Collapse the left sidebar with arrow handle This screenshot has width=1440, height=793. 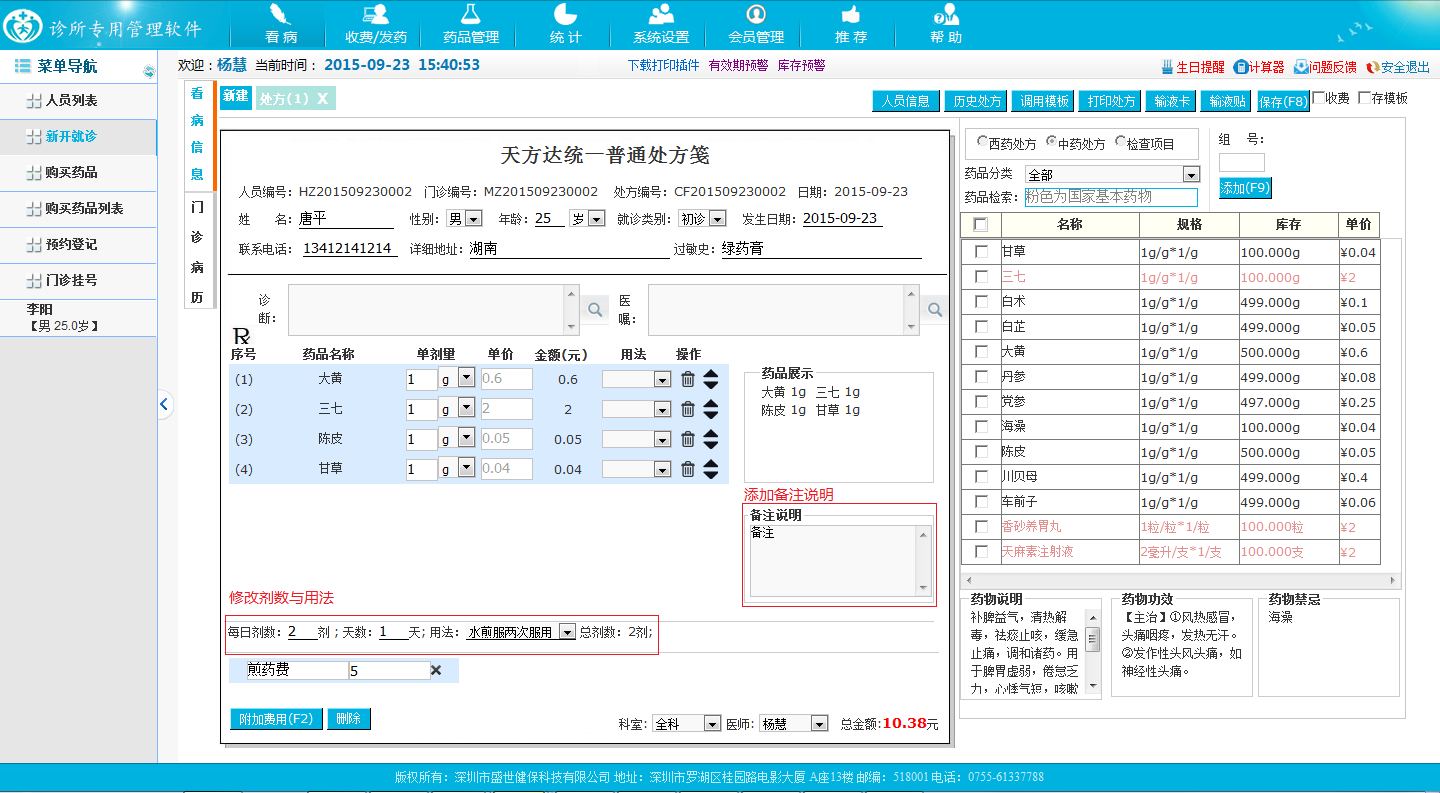pyautogui.click(x=165, y=404)
